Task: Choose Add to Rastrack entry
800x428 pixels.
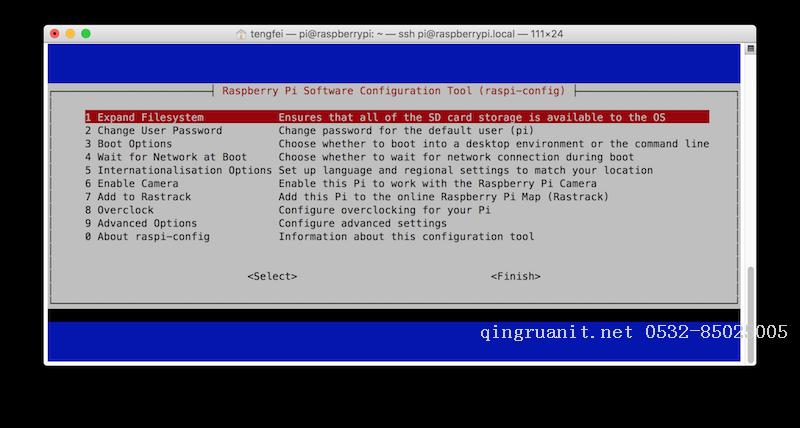Action: (138, 197)
